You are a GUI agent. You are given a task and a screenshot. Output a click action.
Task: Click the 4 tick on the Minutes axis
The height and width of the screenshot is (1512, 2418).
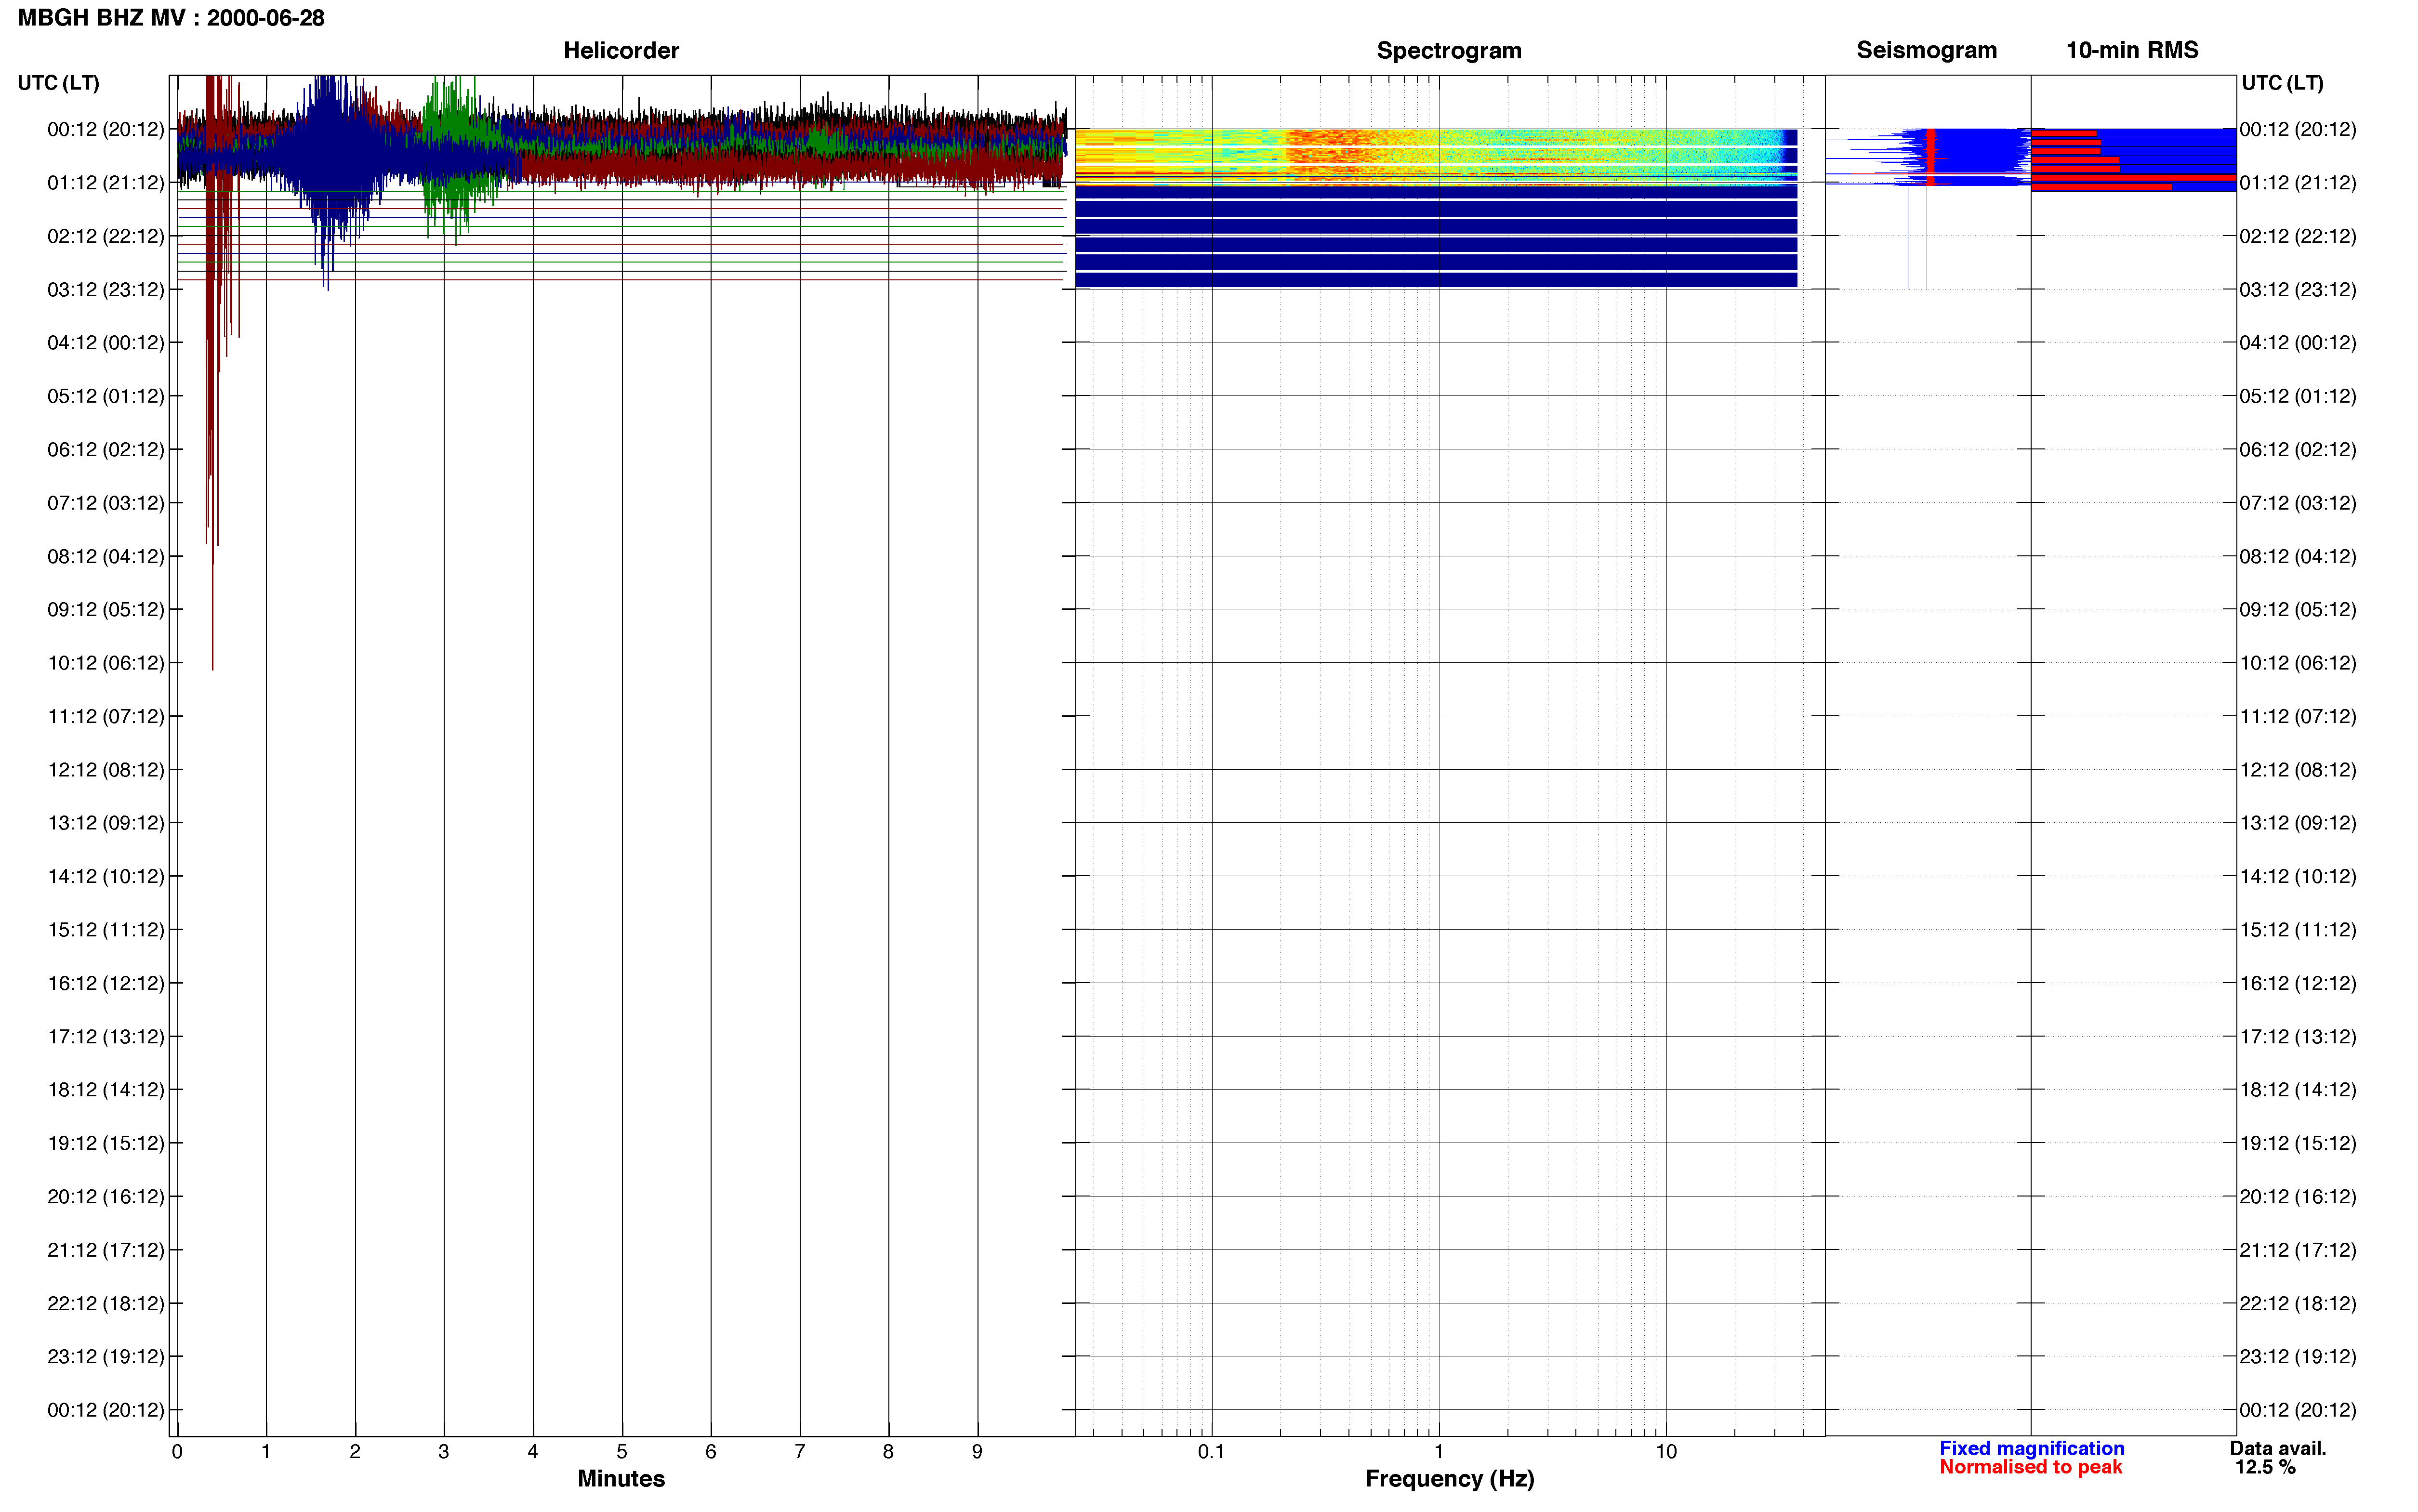tap(533, 1452)
